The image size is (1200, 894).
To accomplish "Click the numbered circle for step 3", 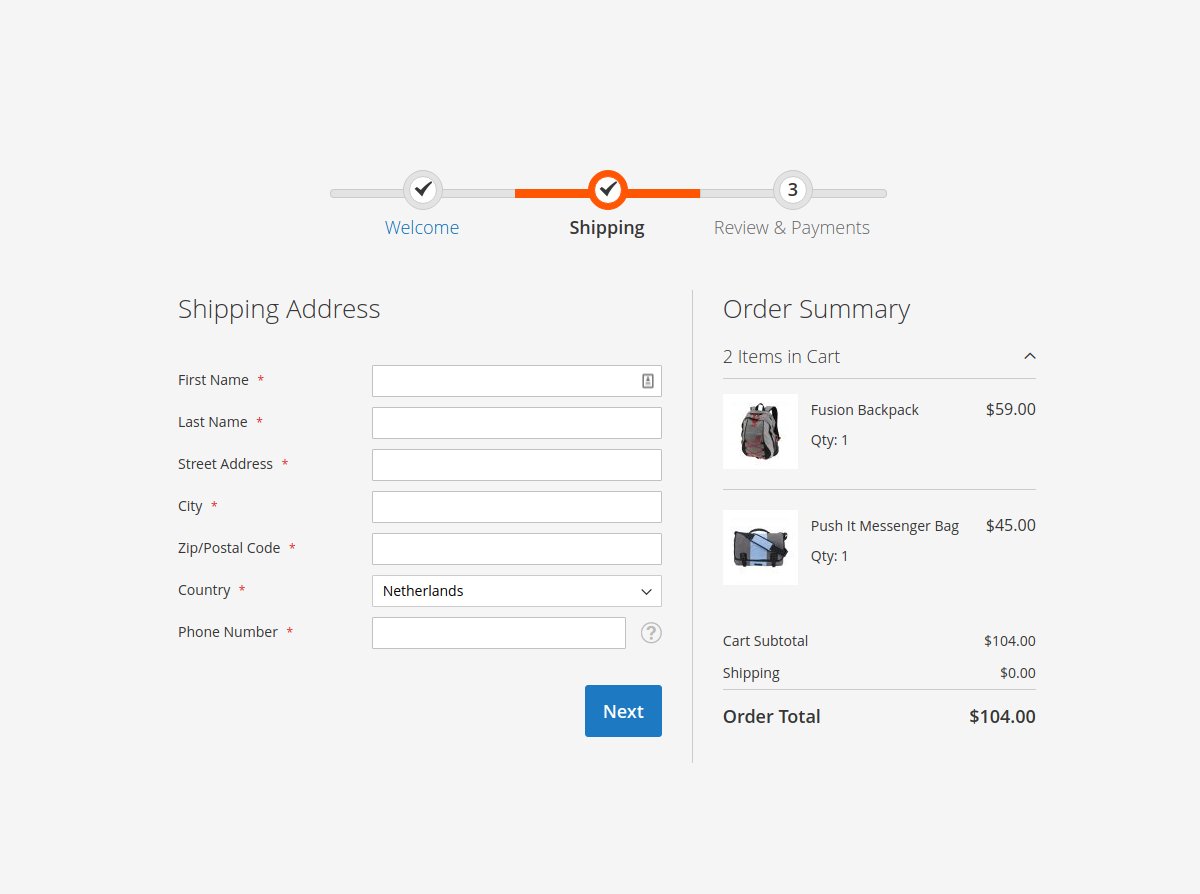I will pyautogui.click(x=792, y=190).
